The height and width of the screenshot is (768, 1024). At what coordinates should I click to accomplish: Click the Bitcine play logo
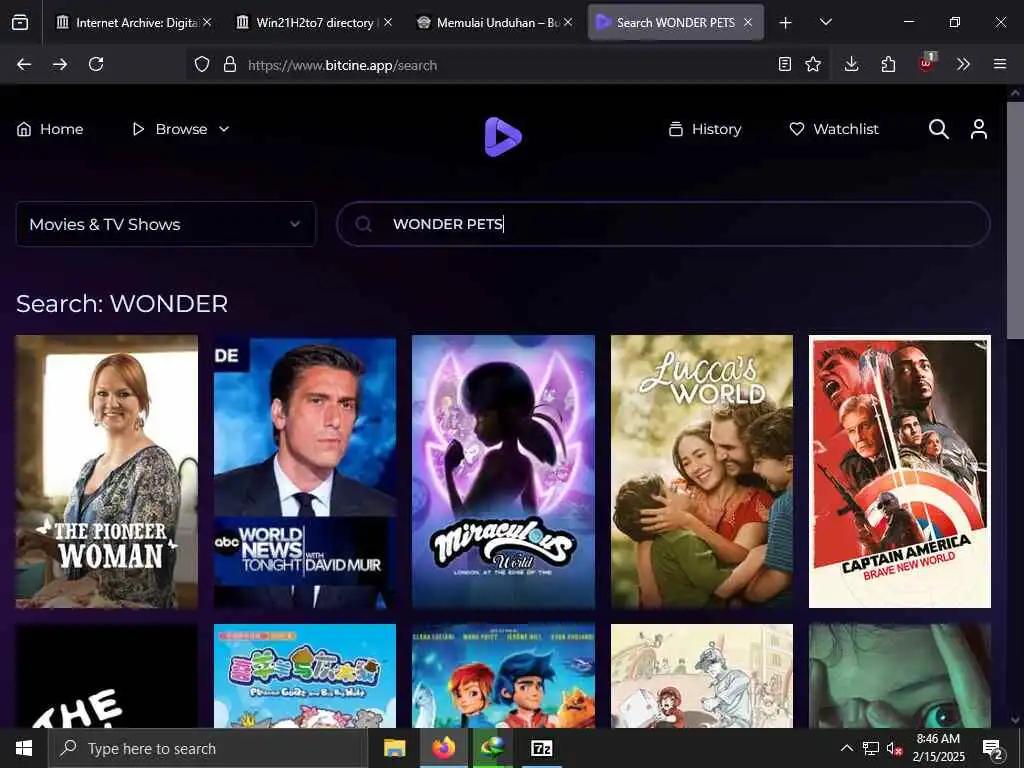[x=503, y=136]
